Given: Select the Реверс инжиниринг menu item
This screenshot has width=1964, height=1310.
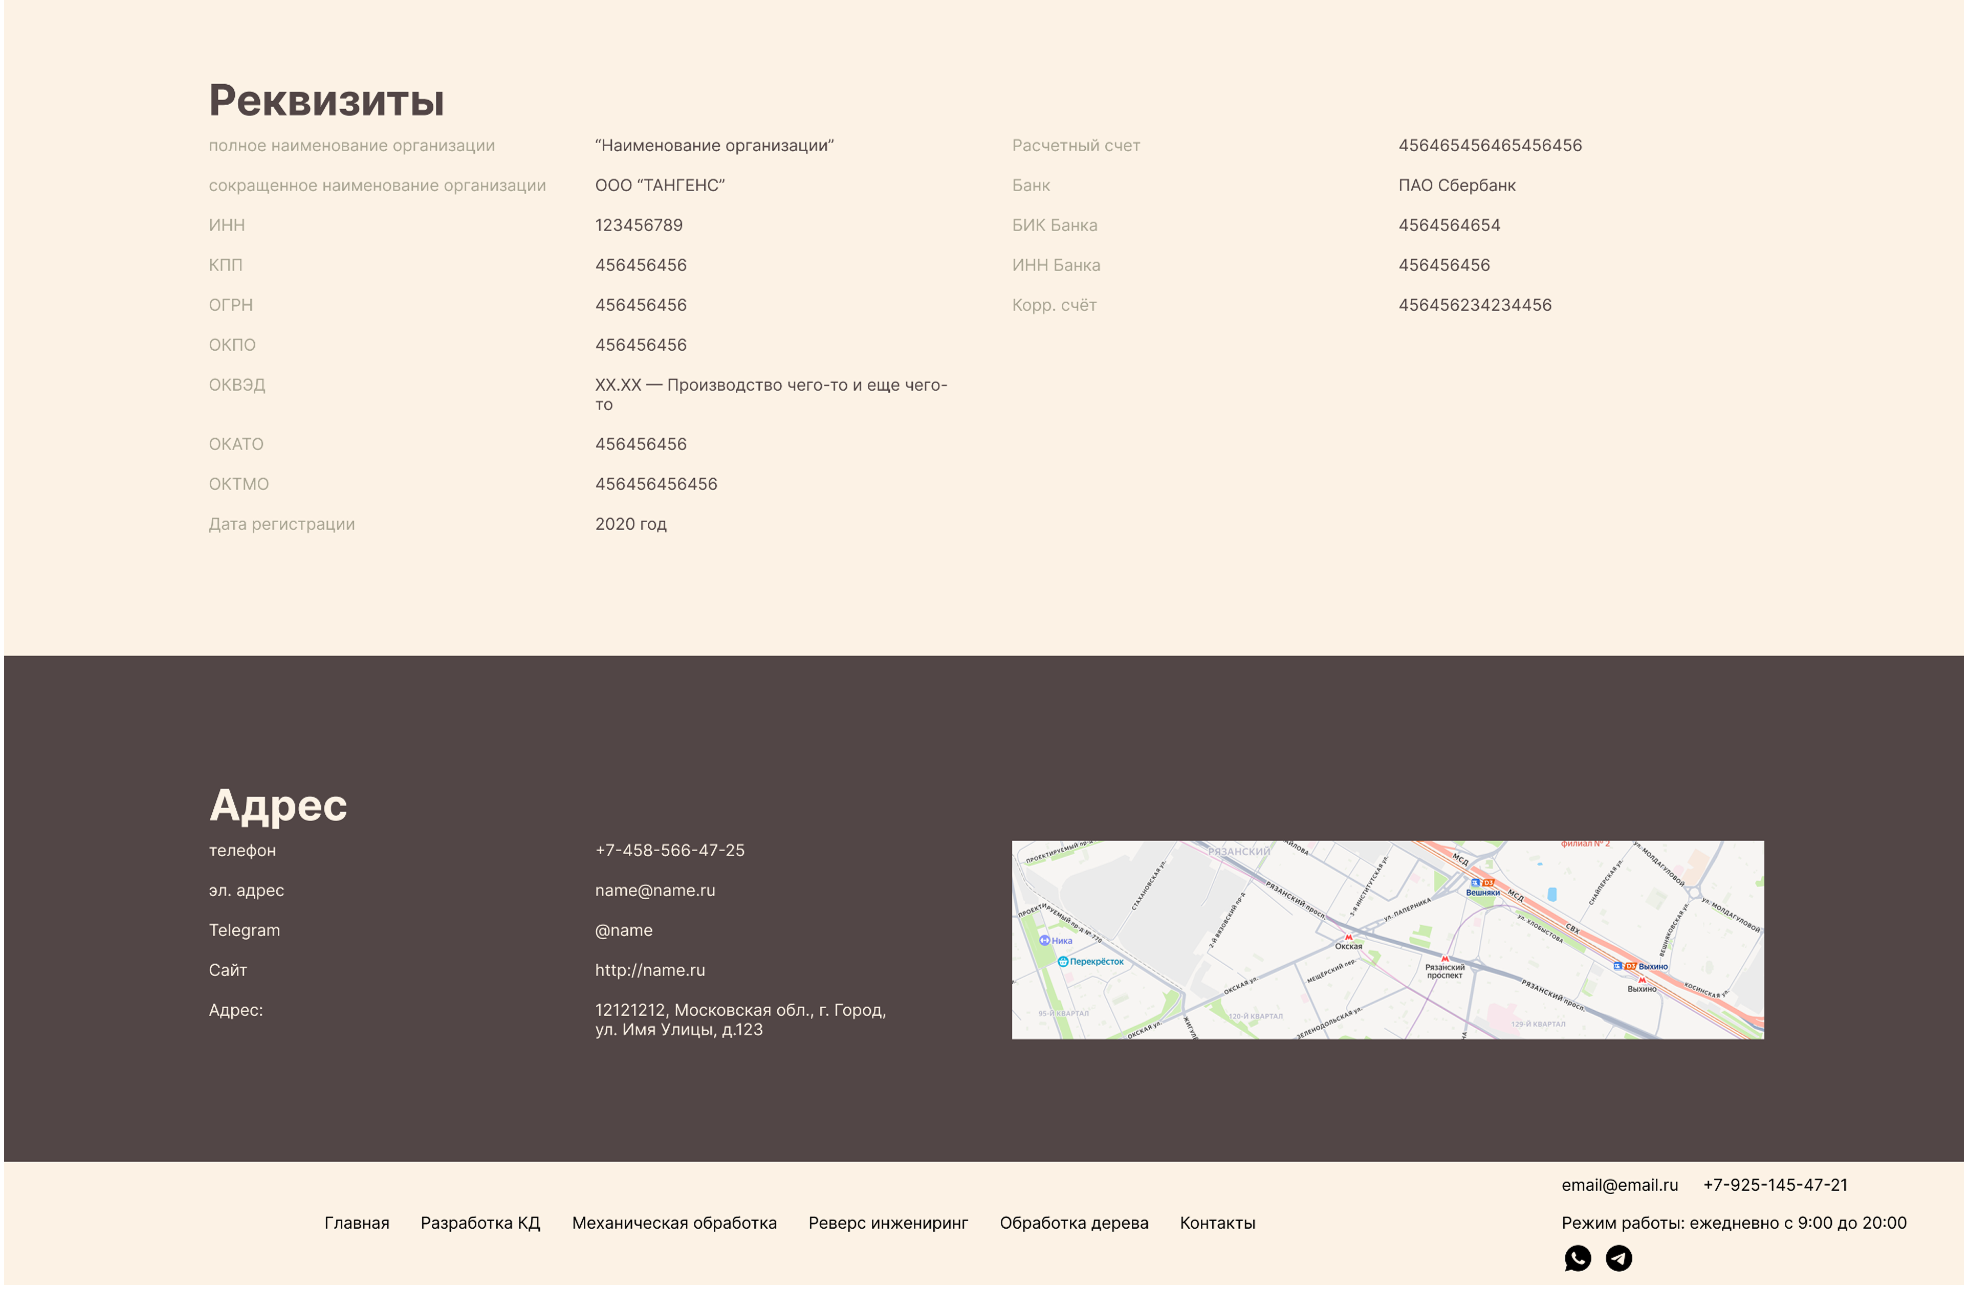Looking at the screenshot, I should [888, 1223].
